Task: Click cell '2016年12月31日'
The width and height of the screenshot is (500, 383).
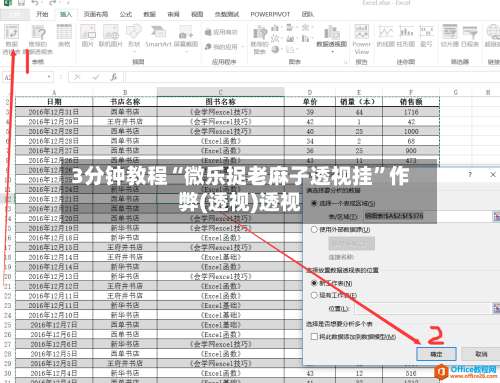Action: 54,112
